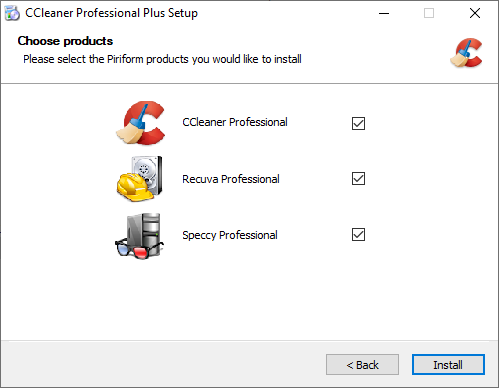Click the CCleaner broom logo beside CCleaner Professional
Viewport: 499px width, 388px height.
click(140, 123)
